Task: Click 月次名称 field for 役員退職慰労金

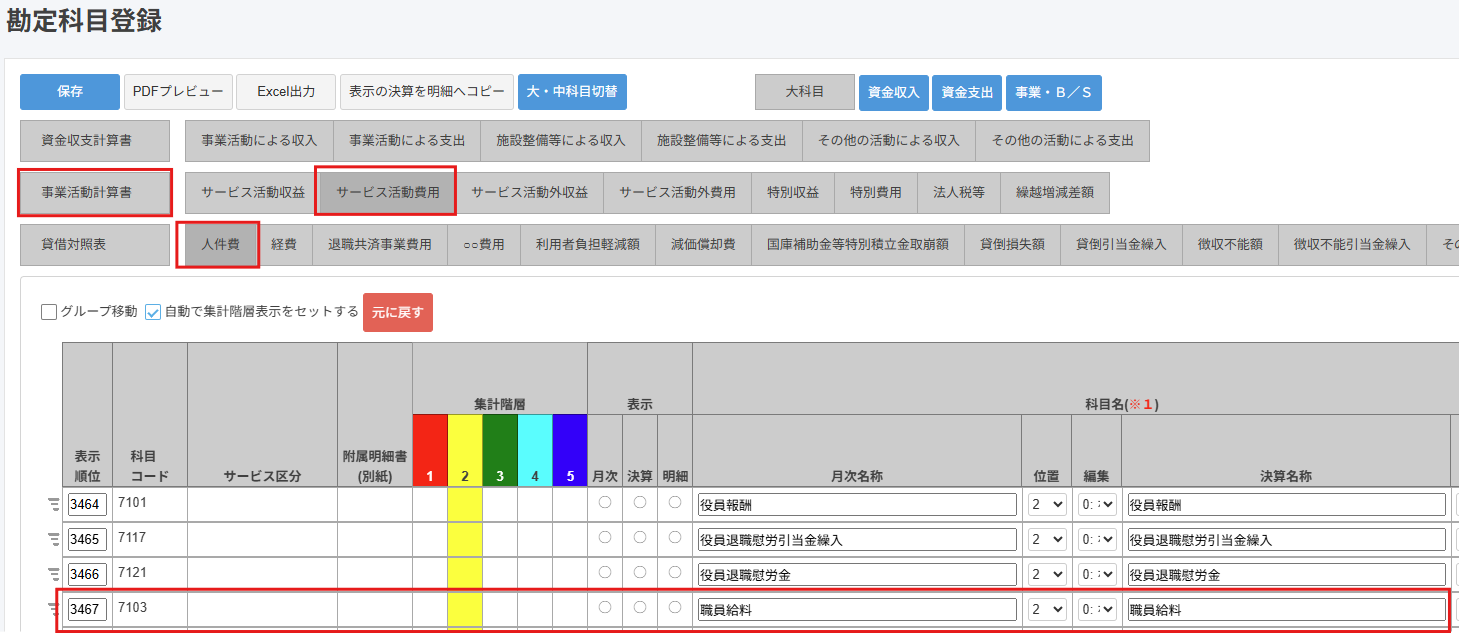Action: point(857,575)
